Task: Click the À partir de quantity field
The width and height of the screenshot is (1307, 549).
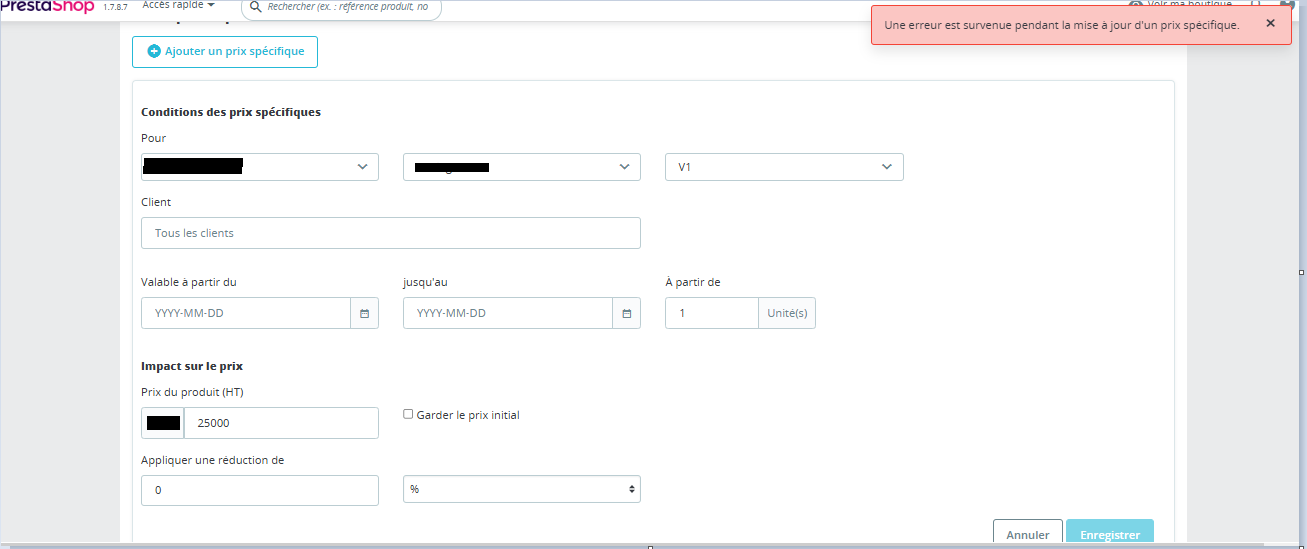Action: click(712, 313)
